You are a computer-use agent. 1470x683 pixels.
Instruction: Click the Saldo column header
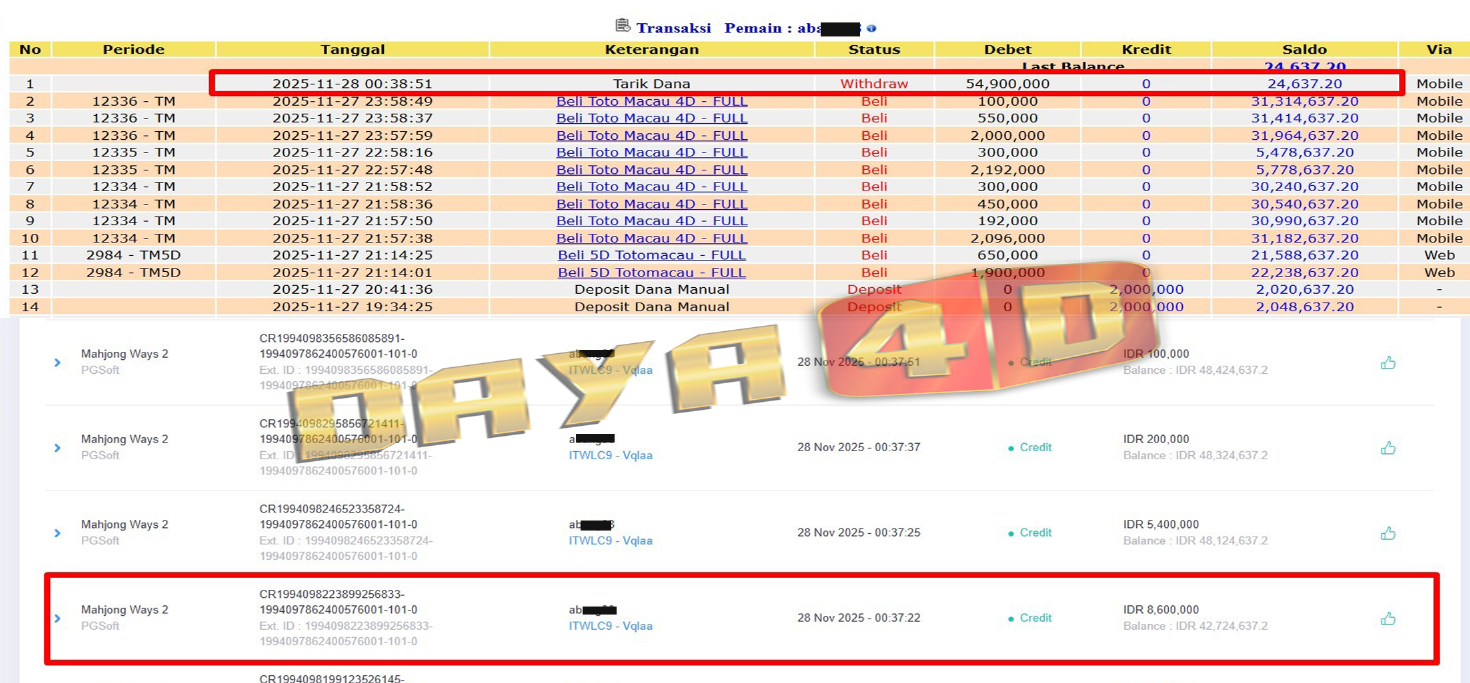pos(1304,49)
